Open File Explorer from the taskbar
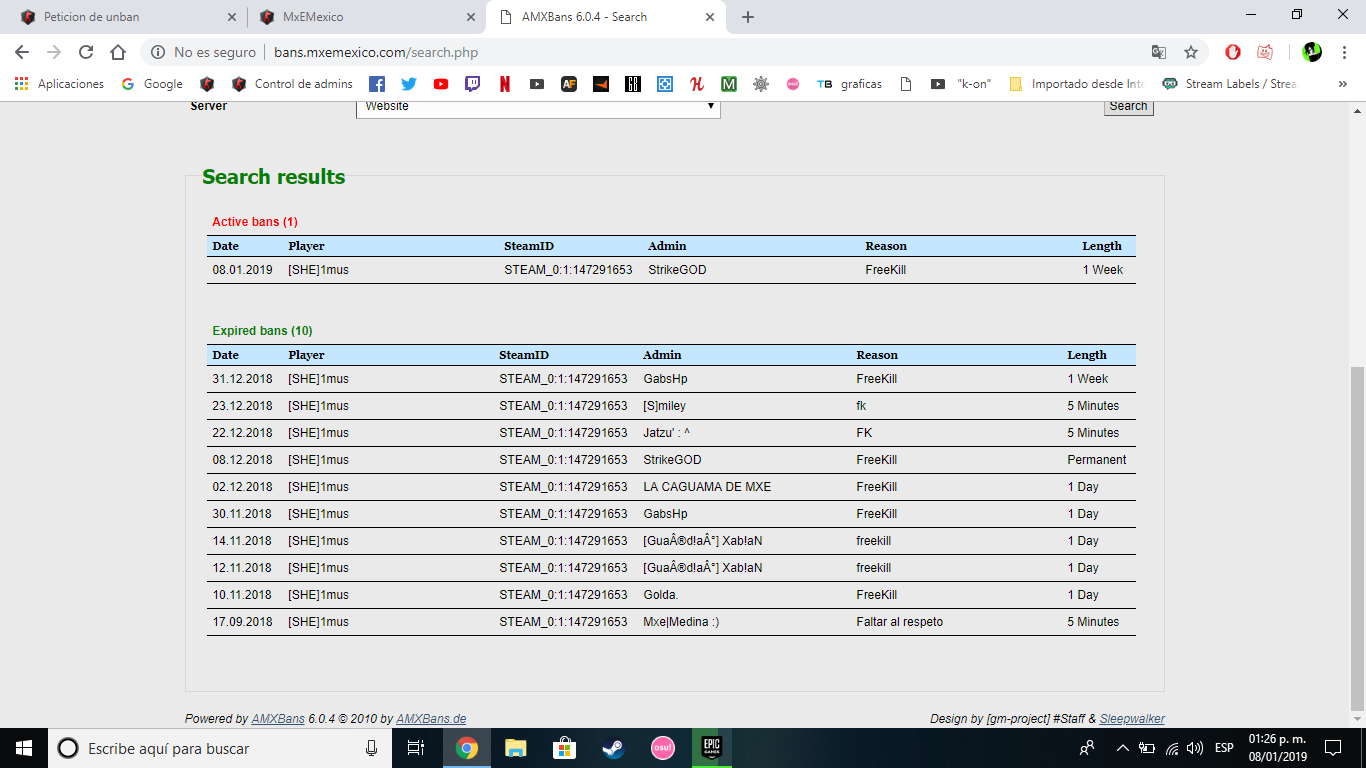Viewport: 1366px width, 768px height. [516, 748]
